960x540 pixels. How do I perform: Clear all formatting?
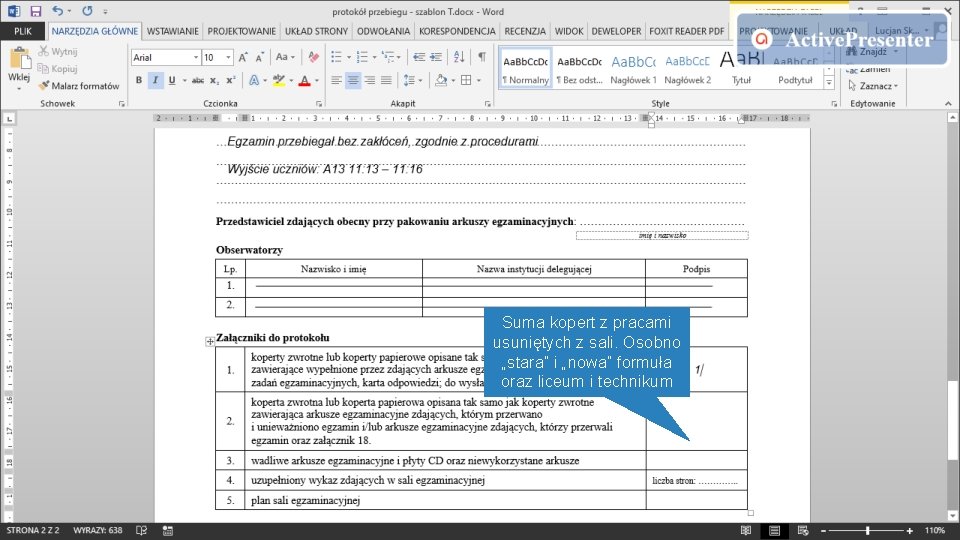pyautogui.click(x=313, y=57)
